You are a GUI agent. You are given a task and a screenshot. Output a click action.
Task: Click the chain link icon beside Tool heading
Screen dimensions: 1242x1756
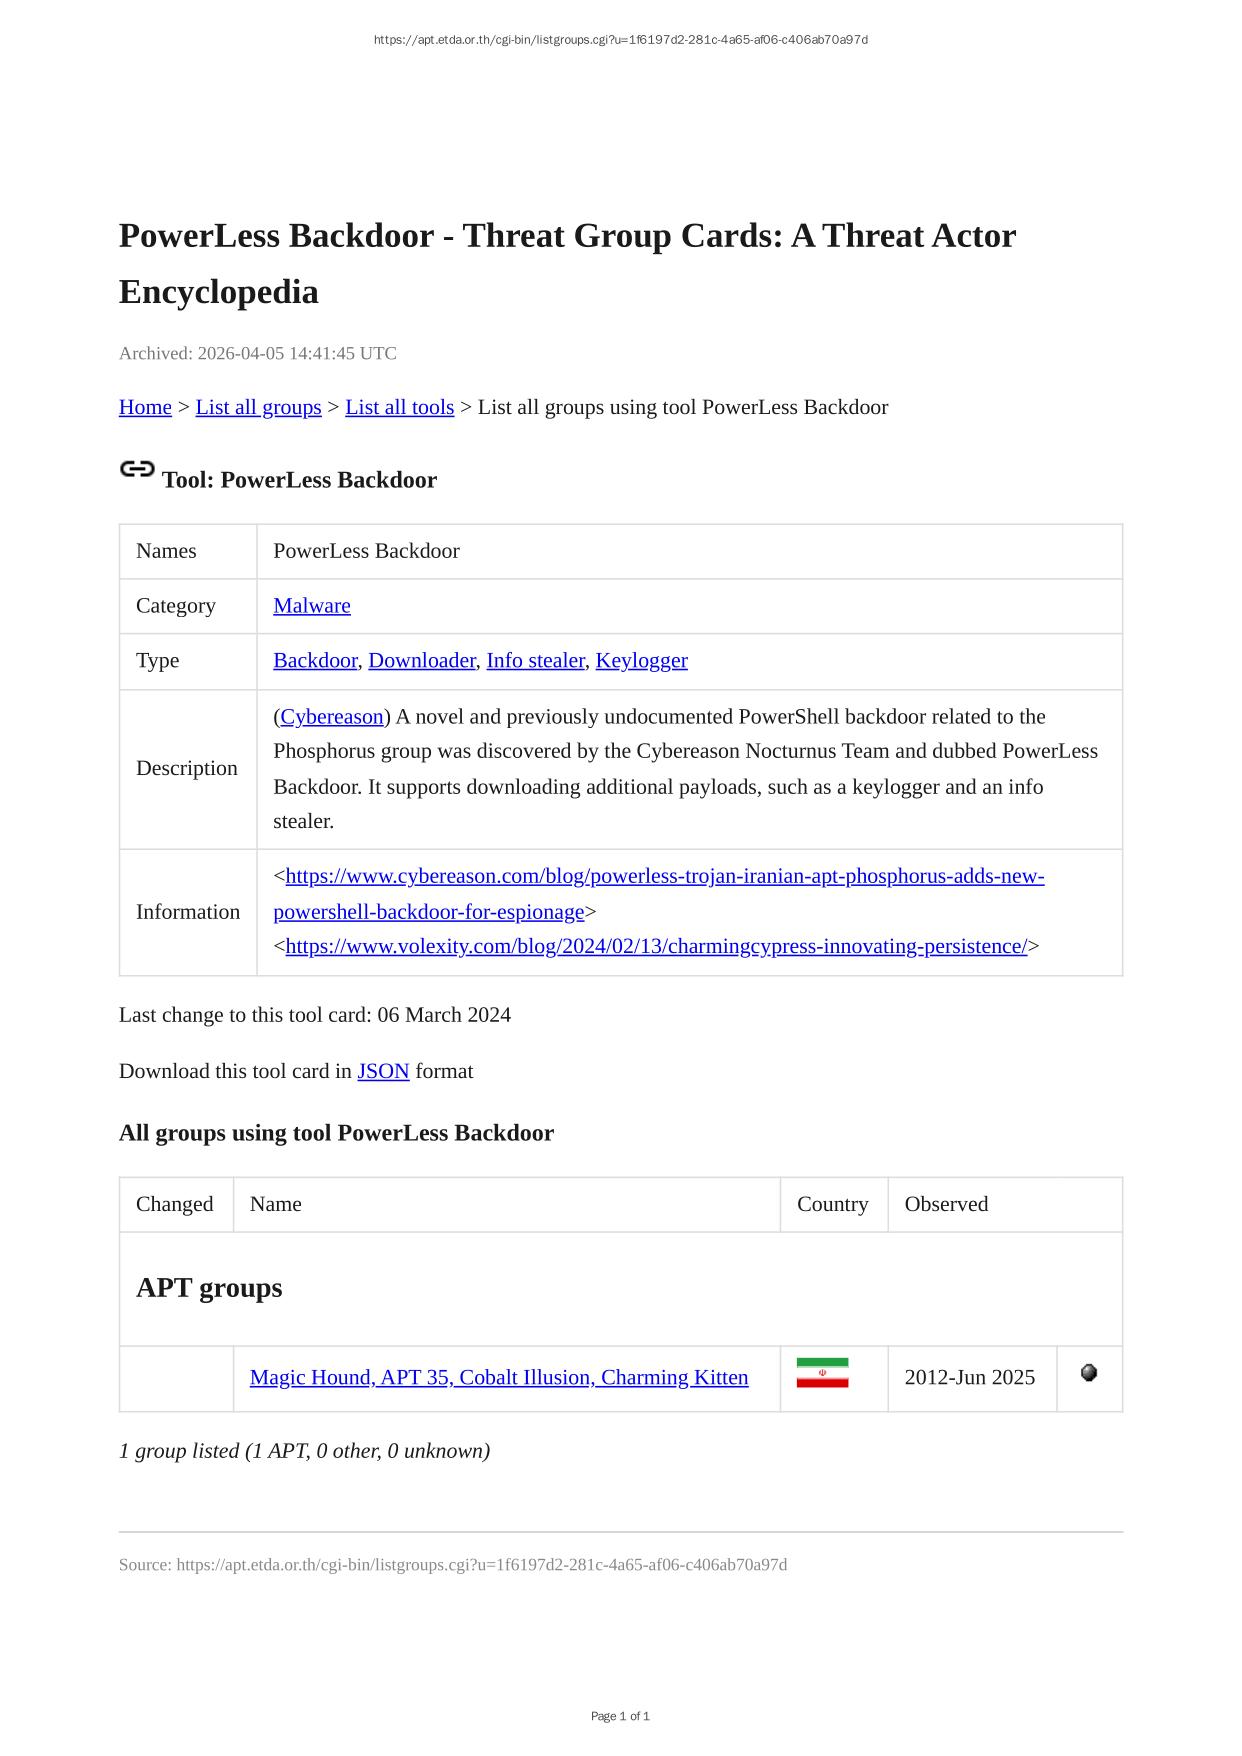tap(137, 469)
